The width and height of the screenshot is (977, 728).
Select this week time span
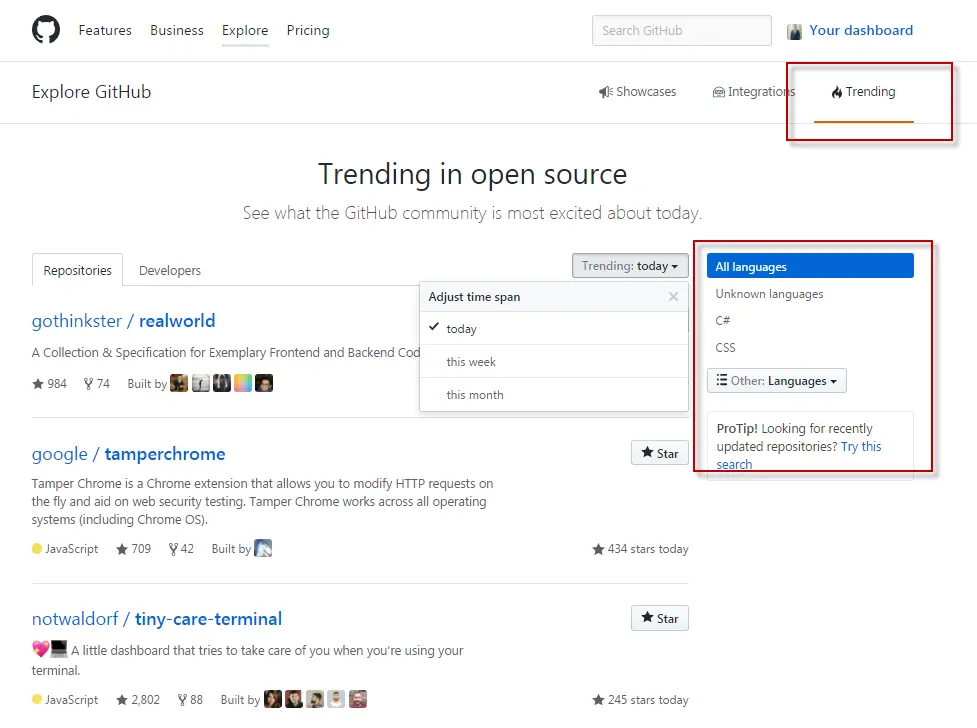(554, 362)
